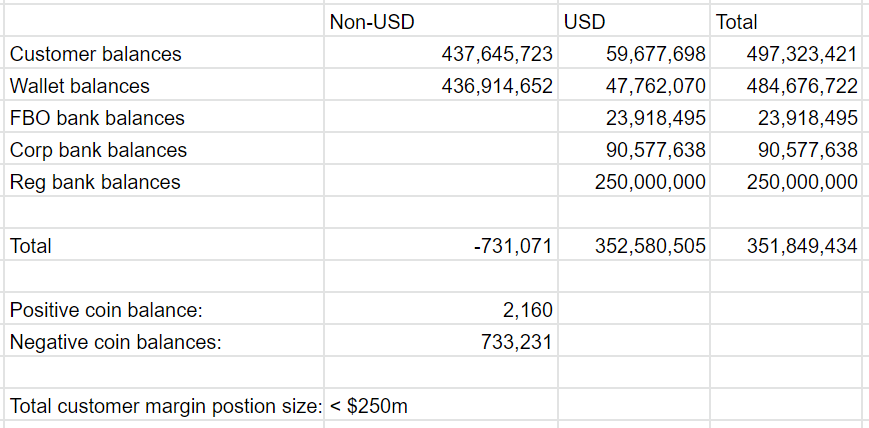
Task: Click the Reg bank balances label
Action: coord(95,182)
